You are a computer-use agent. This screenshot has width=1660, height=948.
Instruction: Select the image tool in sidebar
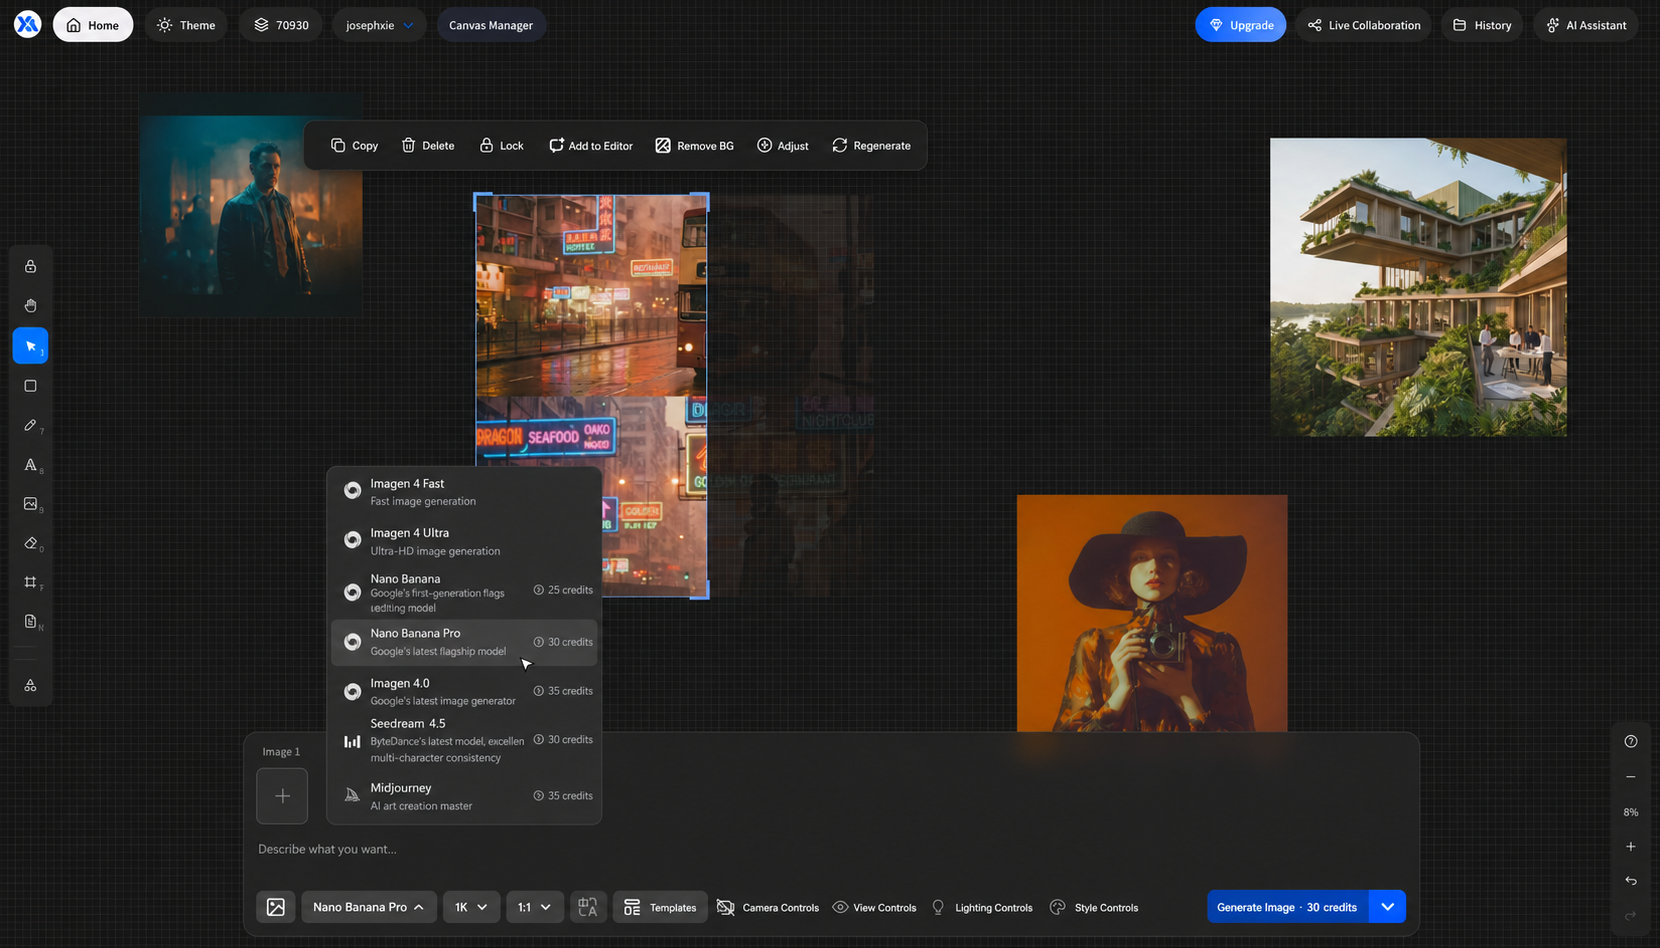30,504
